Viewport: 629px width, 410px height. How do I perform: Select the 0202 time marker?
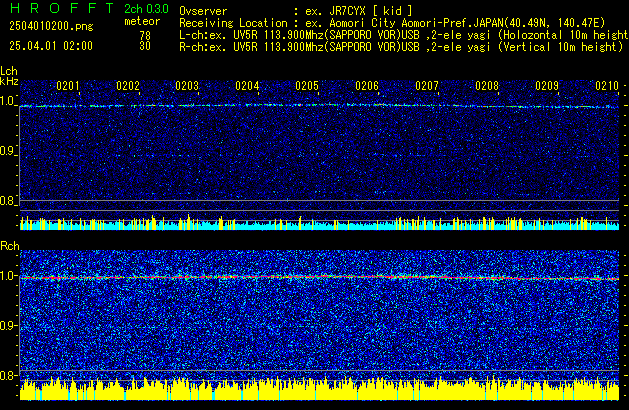[x=128, y=86]
